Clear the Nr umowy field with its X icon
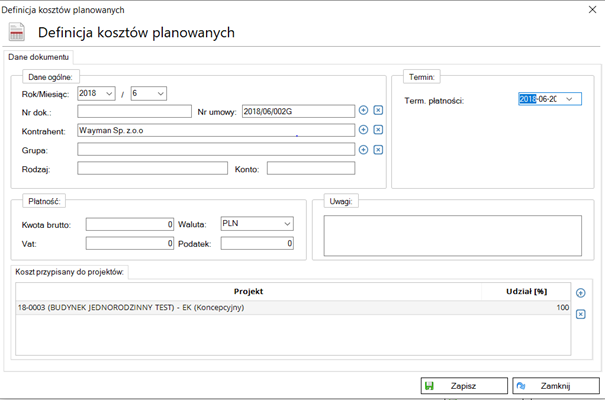 pyautogui.click(x=378, y=110)
